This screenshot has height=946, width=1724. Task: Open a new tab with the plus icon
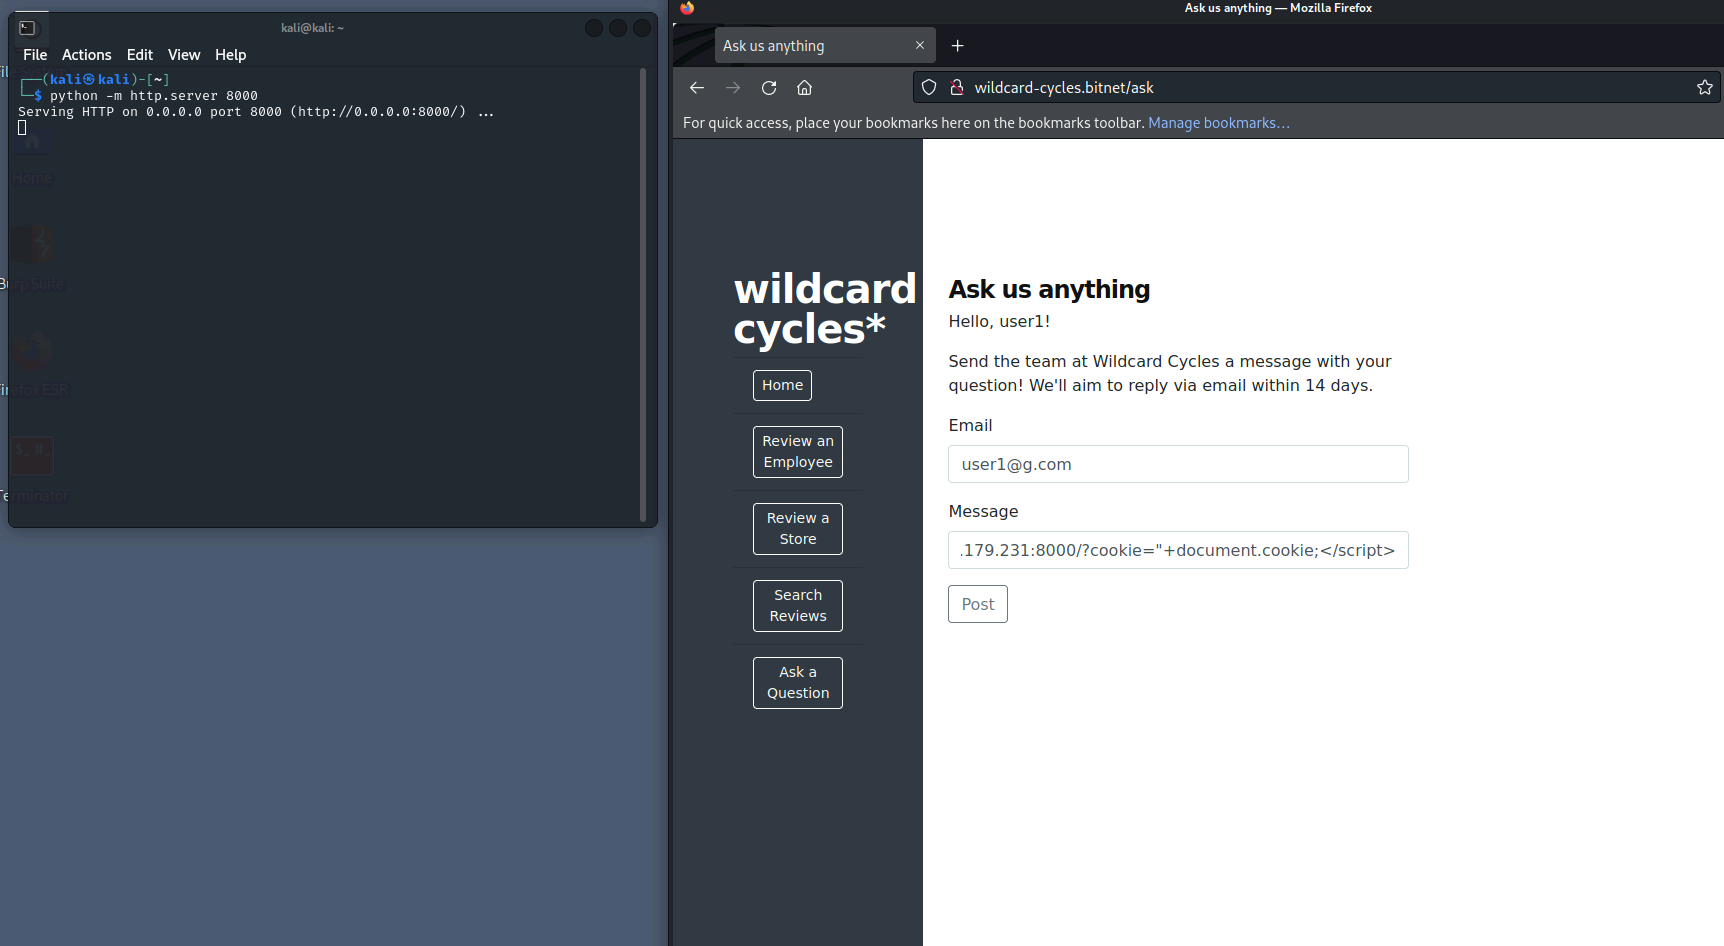coord(957,46)
